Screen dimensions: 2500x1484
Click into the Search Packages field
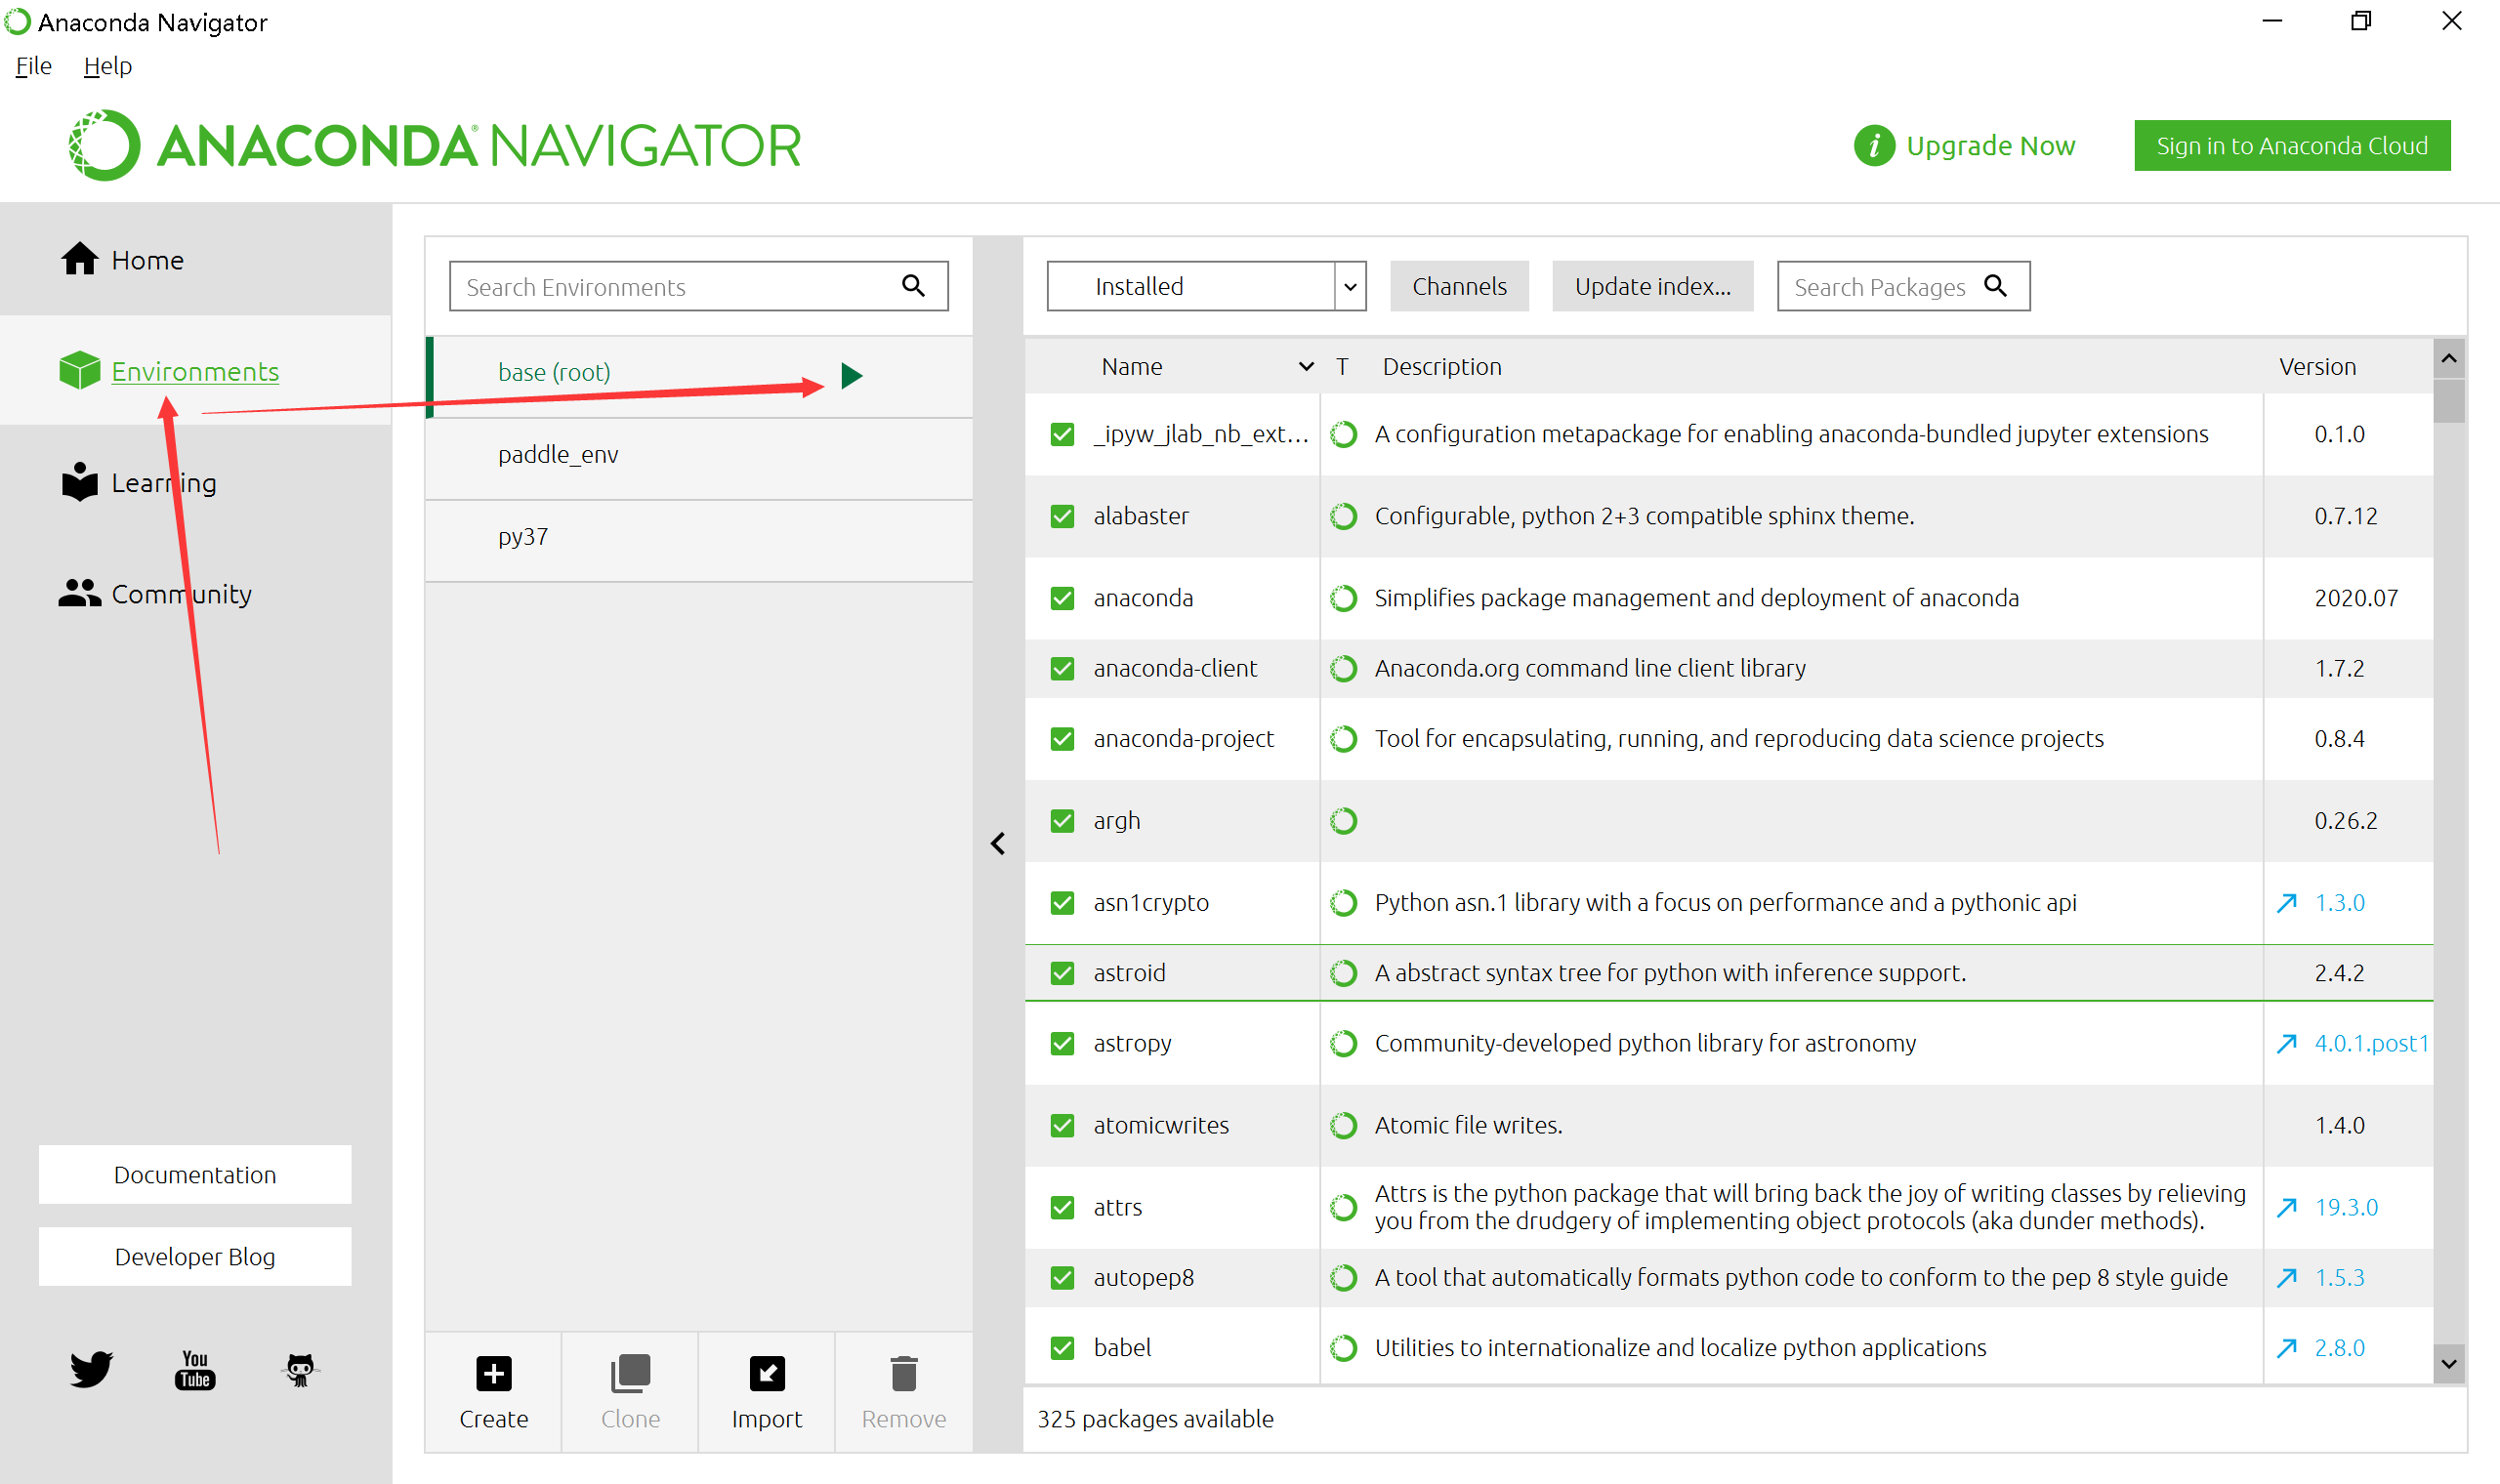(x=1878, y=287)
